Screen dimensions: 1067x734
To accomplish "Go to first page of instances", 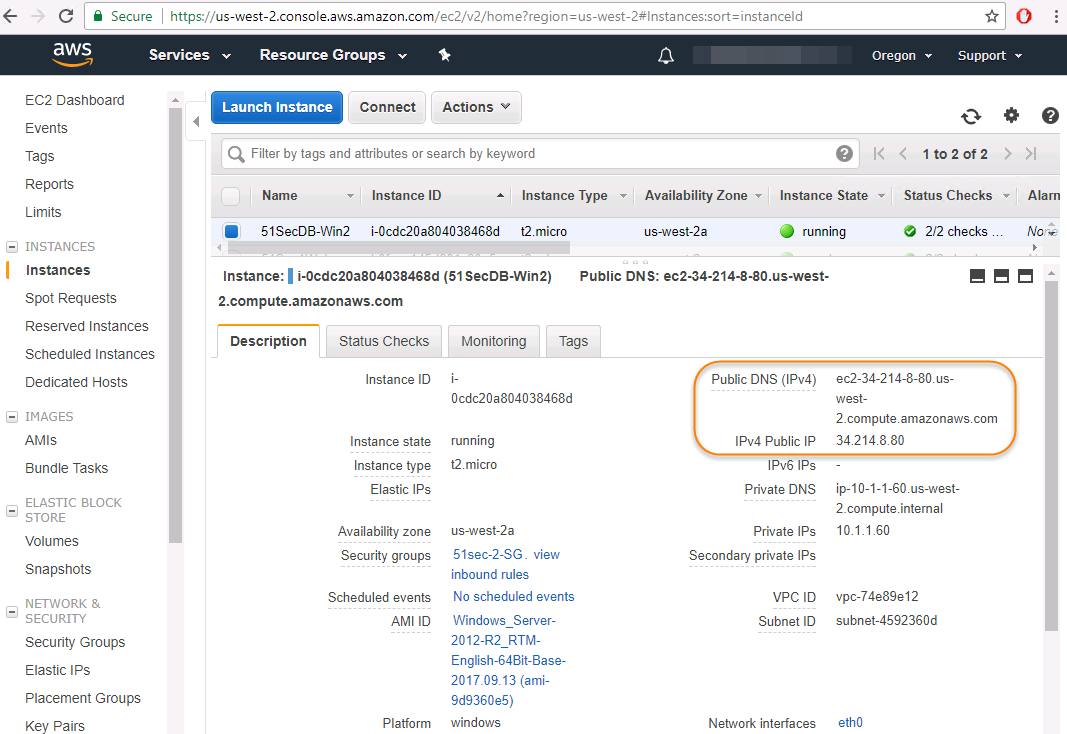I will [x=879, y=154].
